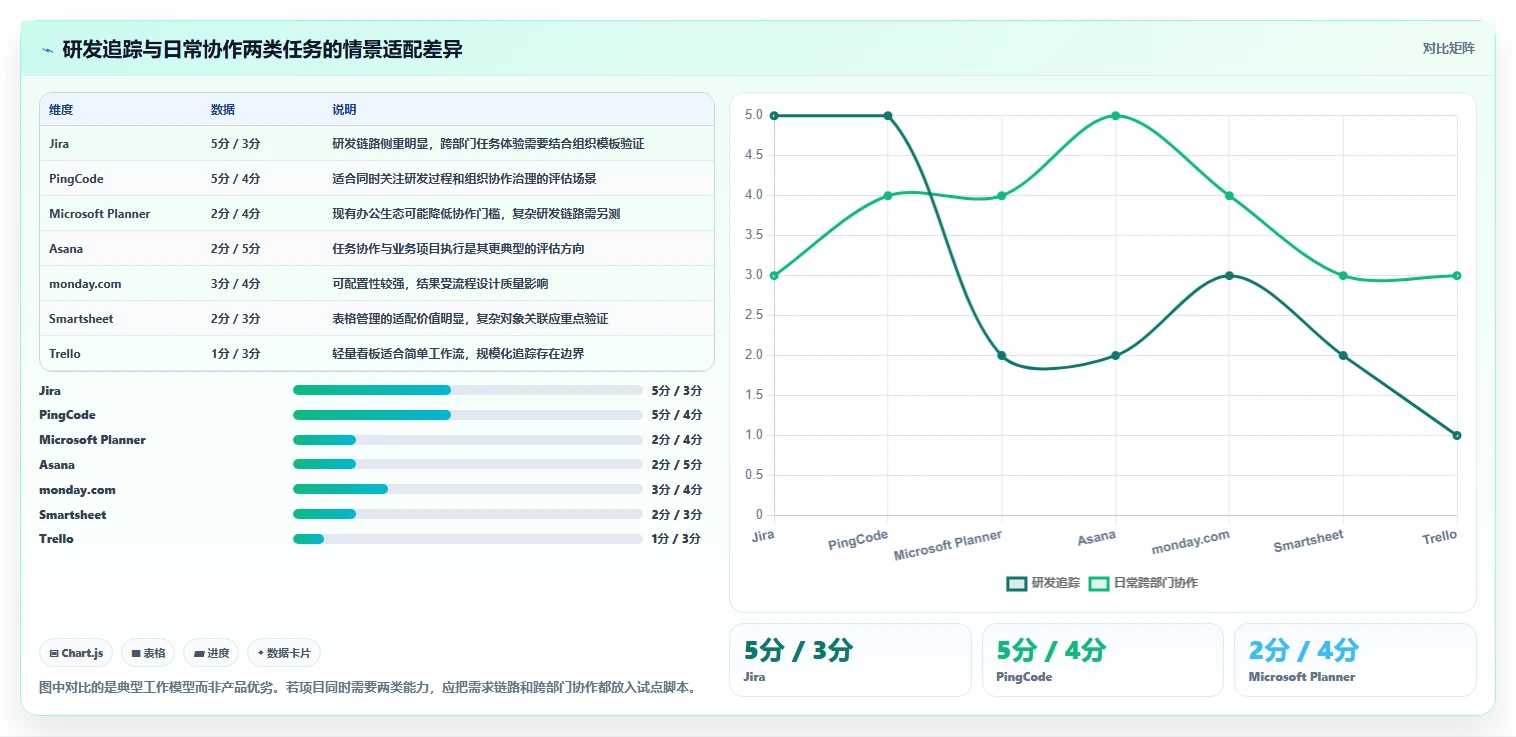This screenshot has height=737, width=1516.
Task: Click 表格管理的适配价值明显 description text
Action: [x=470, y=319]
